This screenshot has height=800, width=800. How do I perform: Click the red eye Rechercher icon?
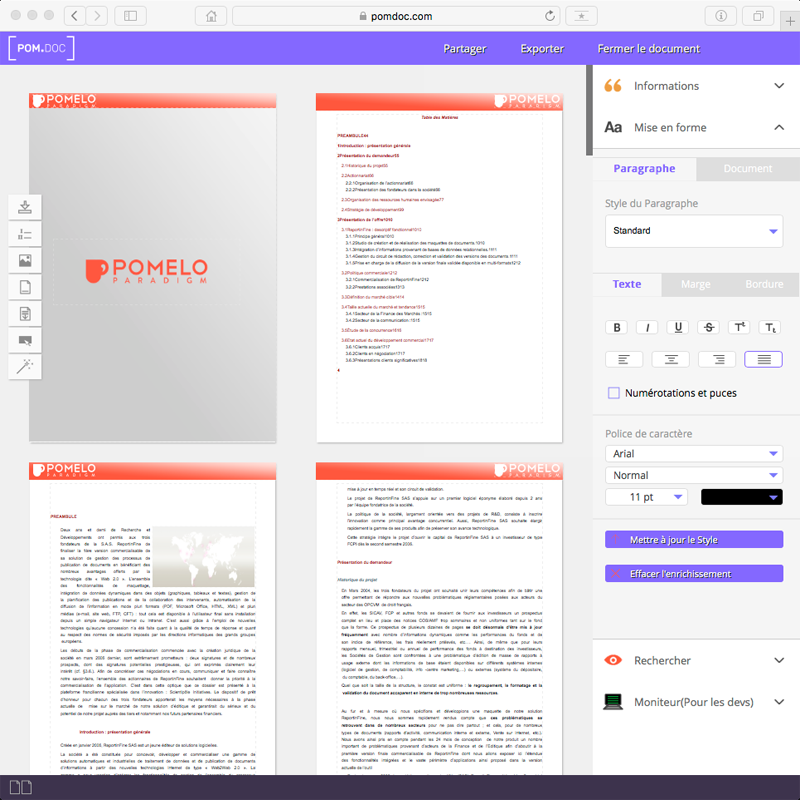pyautogui.click(x=613, y=660)
